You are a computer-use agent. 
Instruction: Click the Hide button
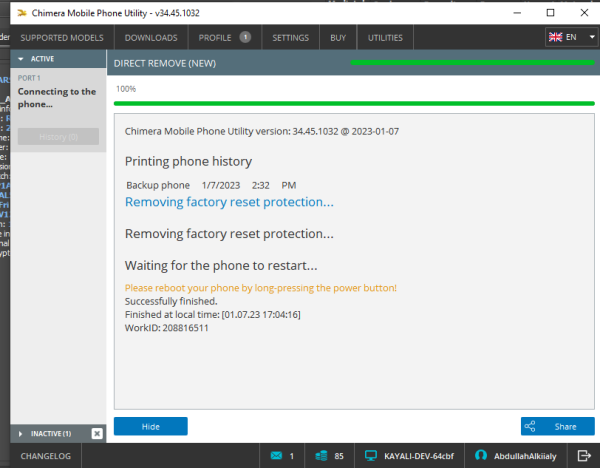coord(151,426)
